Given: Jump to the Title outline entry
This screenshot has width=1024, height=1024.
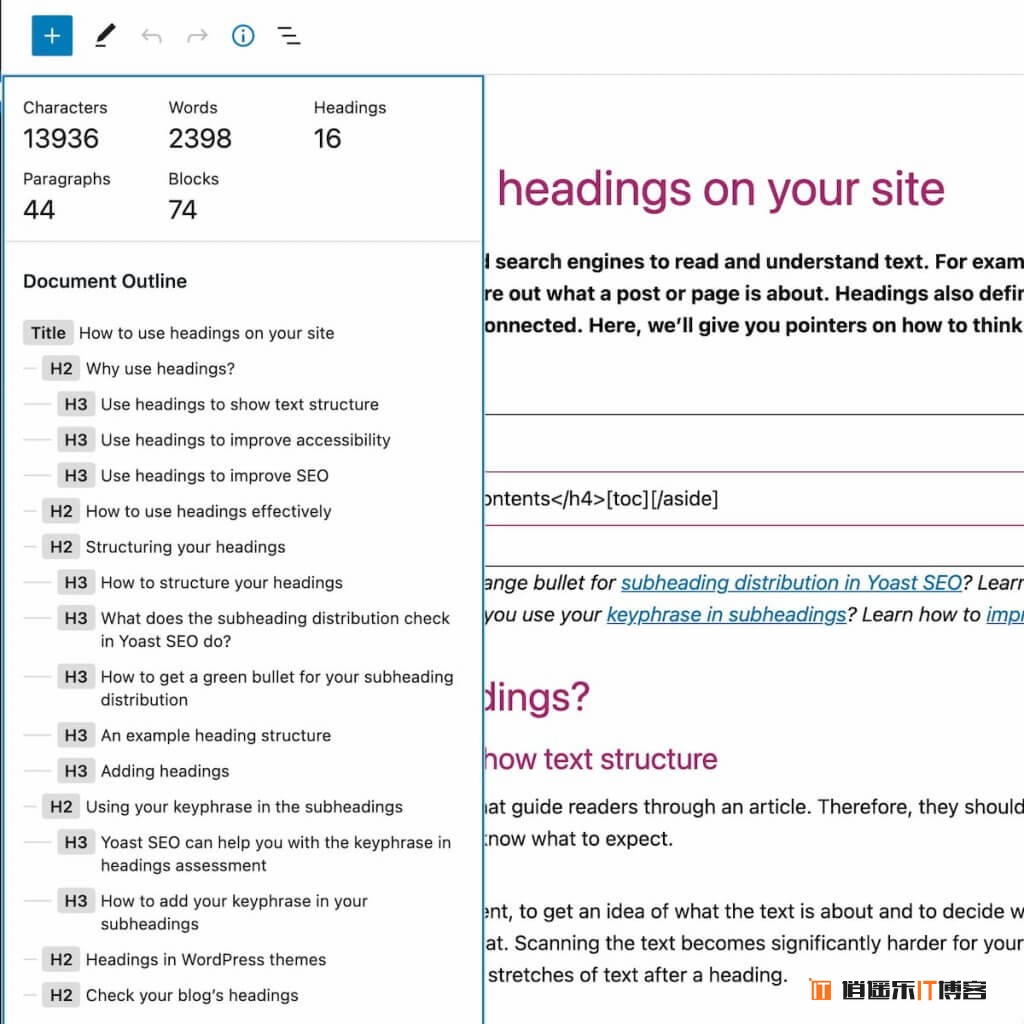Looking at the screenshot, I should tap(178, 333).
